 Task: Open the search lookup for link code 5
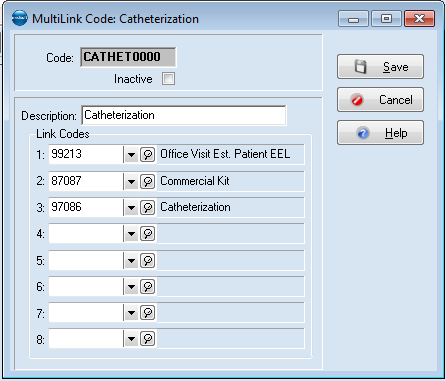[x=148, y=260]
